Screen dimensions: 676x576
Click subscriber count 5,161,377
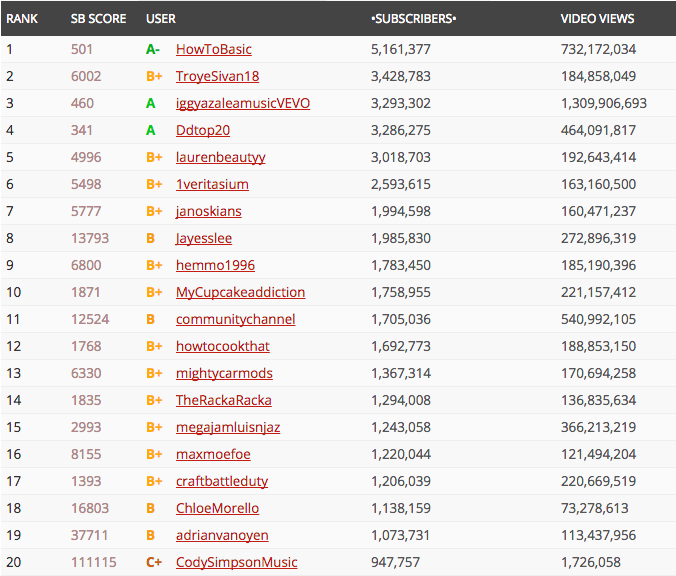(401, 50)
